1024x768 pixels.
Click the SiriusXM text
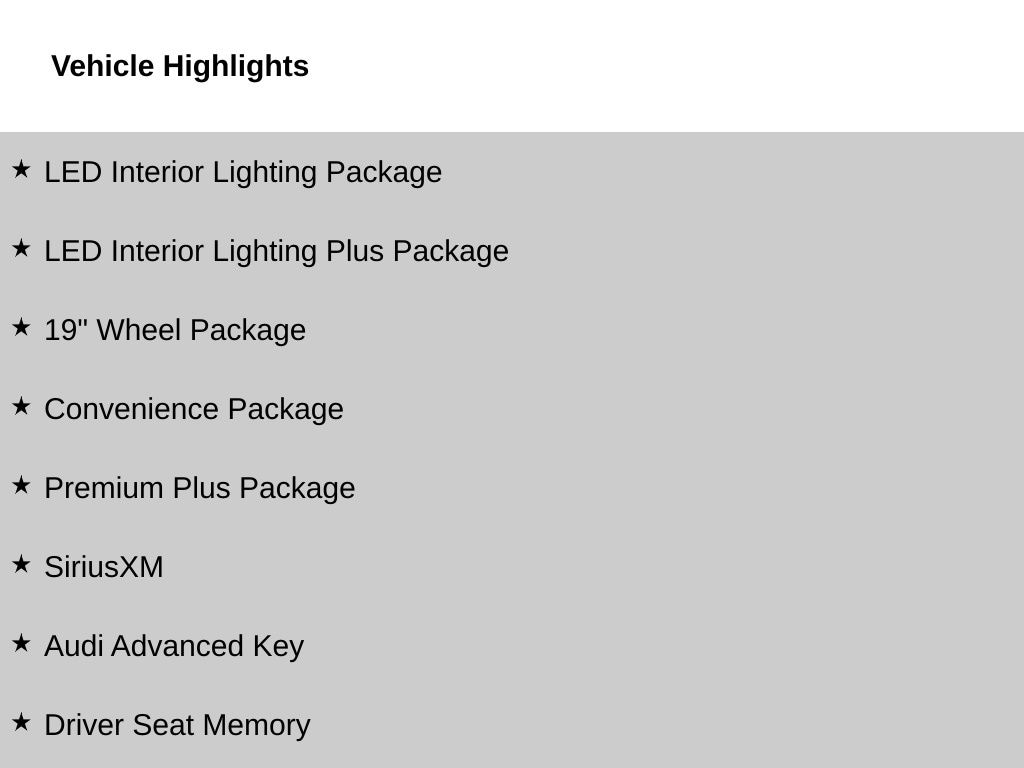point(104,567)
